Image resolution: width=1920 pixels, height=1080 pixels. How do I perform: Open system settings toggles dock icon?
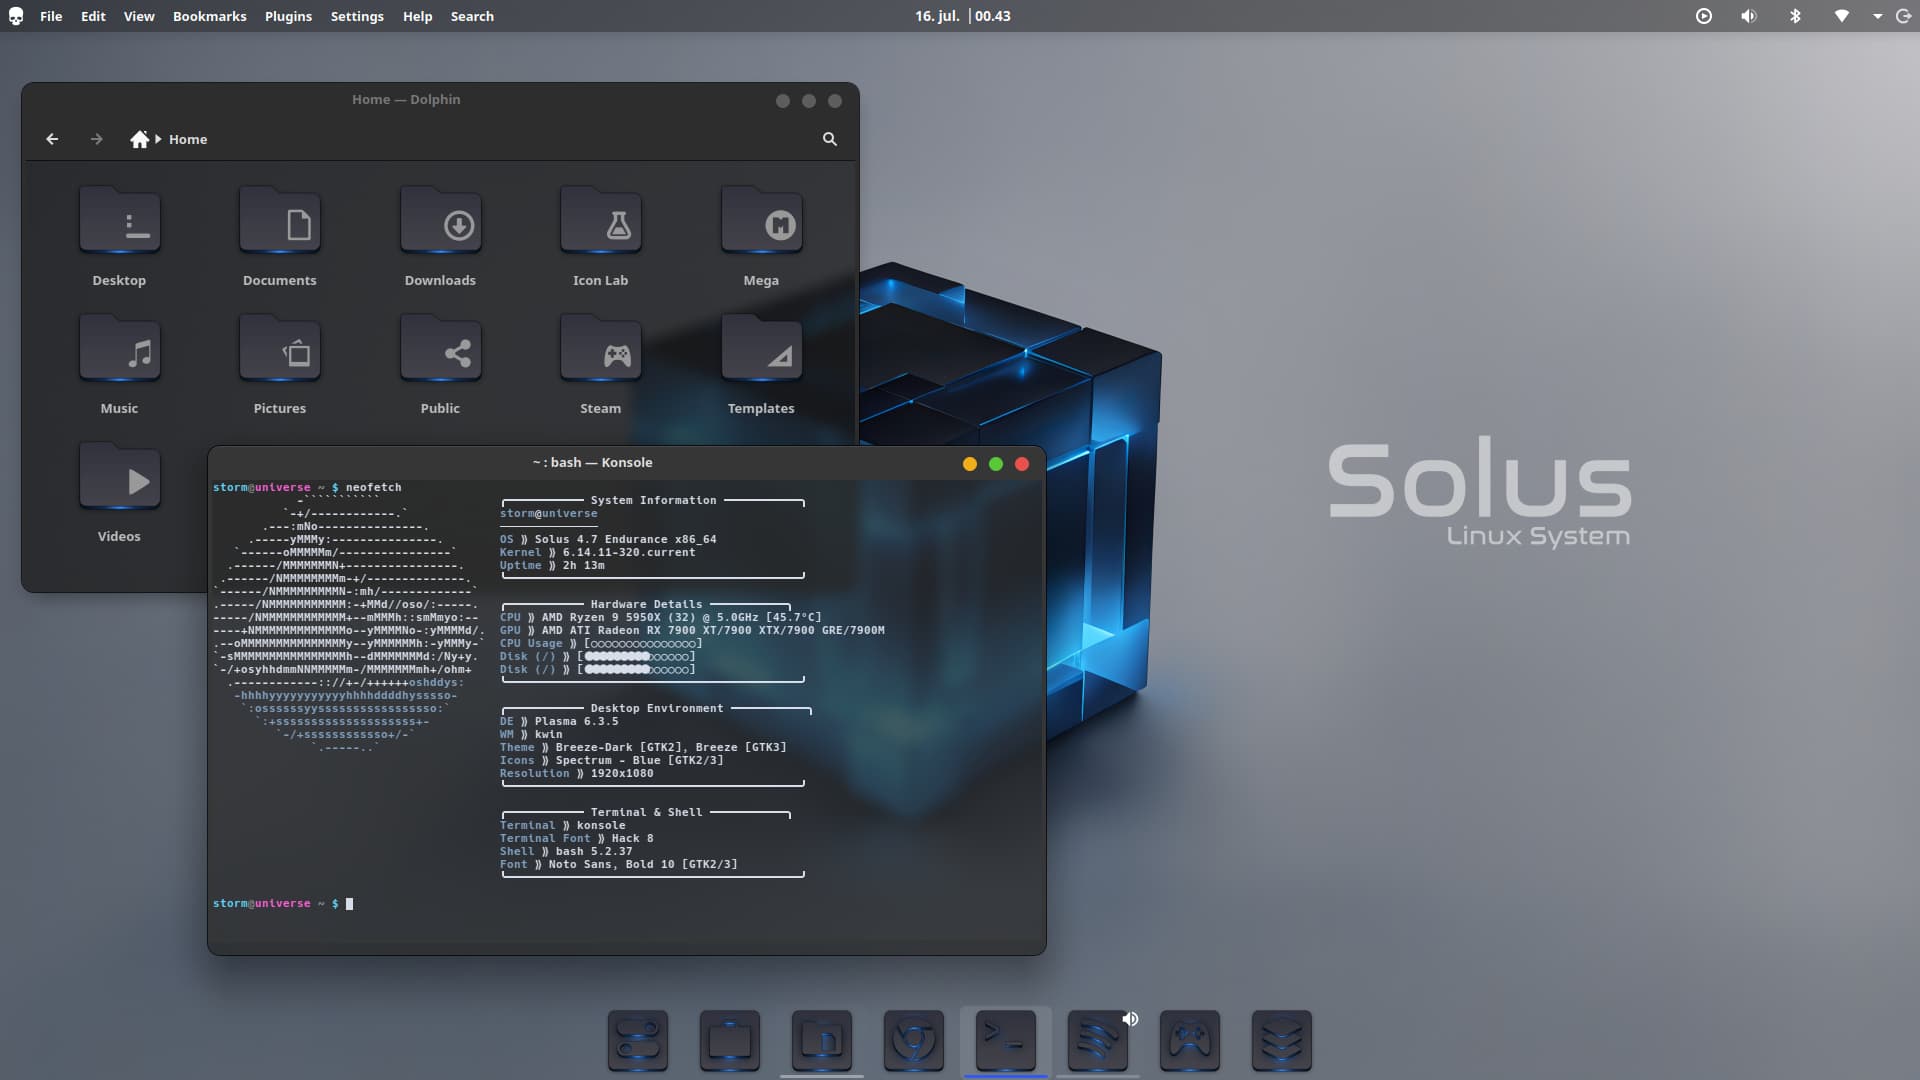637,1041
